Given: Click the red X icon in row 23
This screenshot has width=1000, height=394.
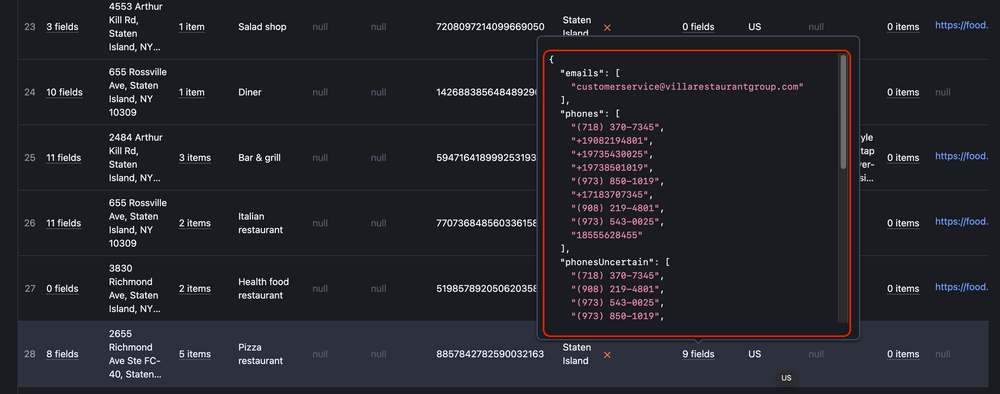Looking at the screenshot, I should click(607, 27).
